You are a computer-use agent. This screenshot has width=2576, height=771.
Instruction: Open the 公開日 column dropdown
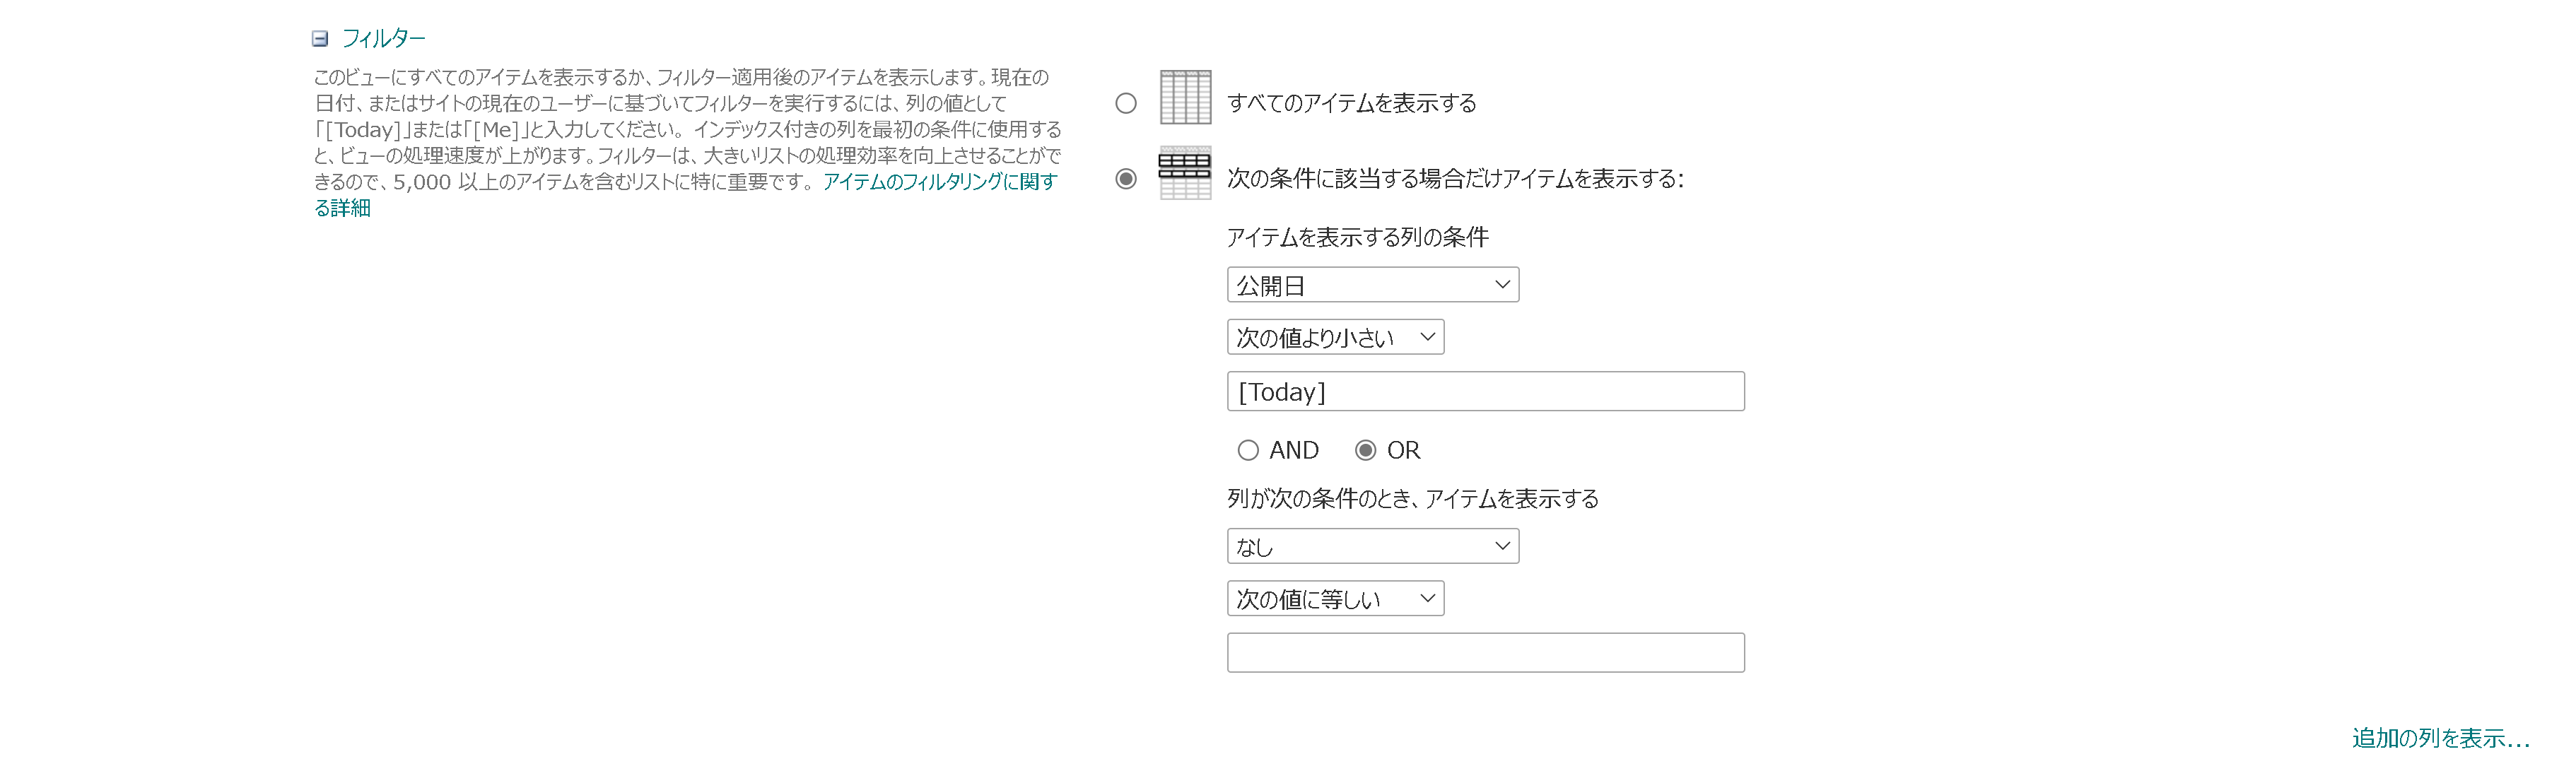pos(1372,285)
